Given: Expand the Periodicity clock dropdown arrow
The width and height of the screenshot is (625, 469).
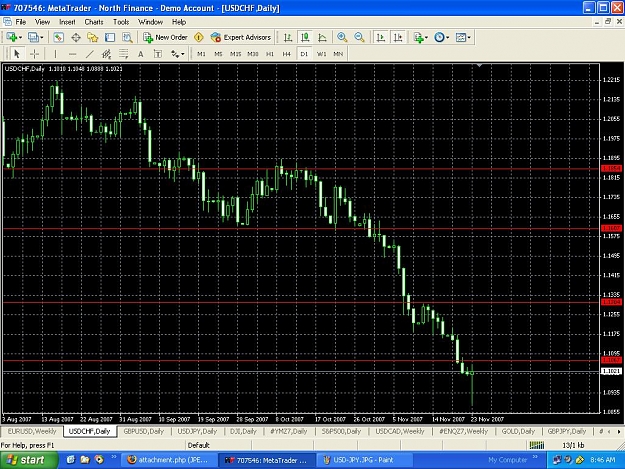Looking at the screenshot, I should point(448,37).
